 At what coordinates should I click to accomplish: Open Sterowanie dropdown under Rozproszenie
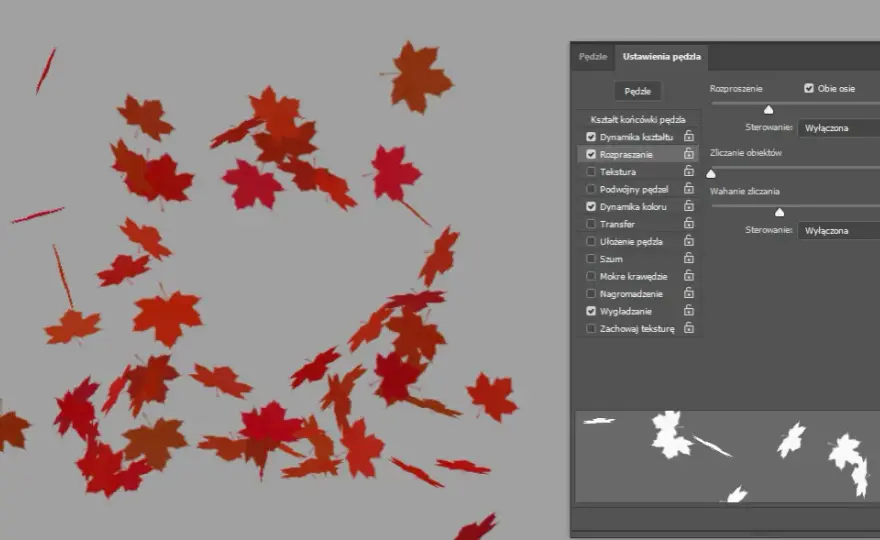[x=839, y=128]
